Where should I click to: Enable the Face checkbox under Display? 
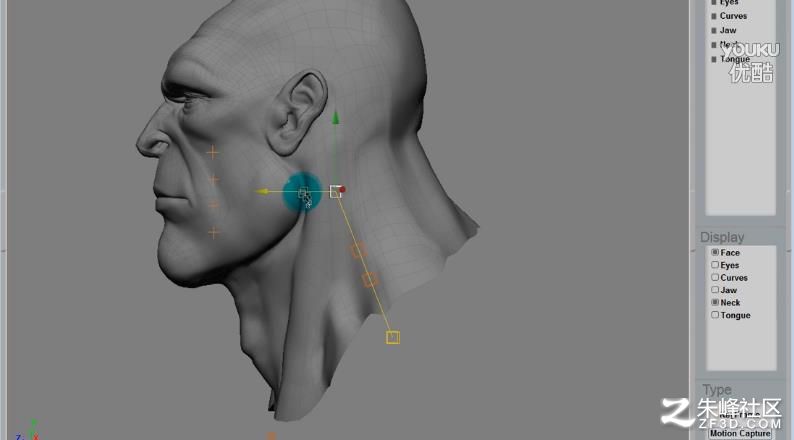point(715,252)
